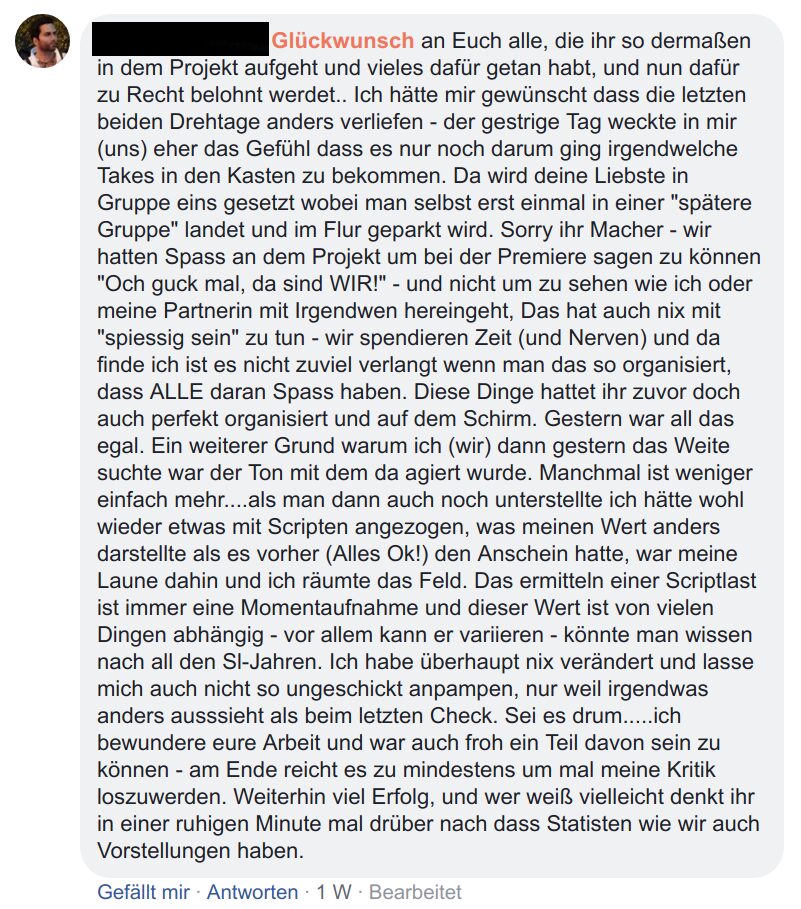The image size is (801, 909).
Task: Click the capitalized word ALLE
Action: point(176,391)
